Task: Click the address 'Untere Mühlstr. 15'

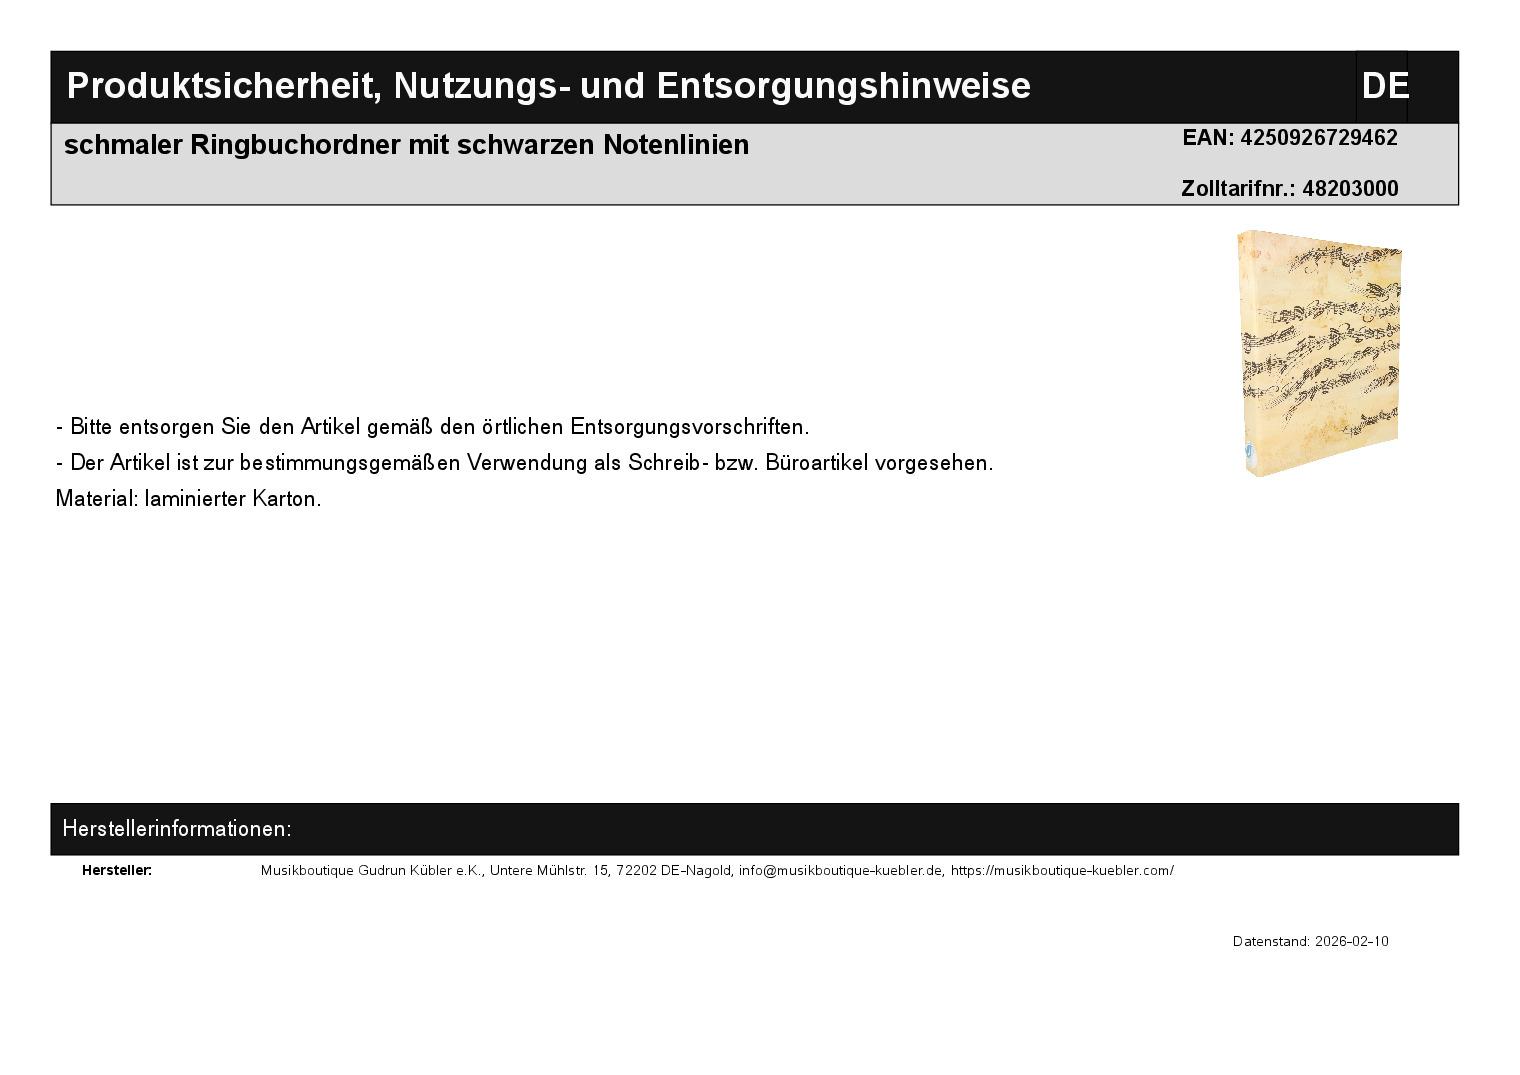Action: point(549,870)
